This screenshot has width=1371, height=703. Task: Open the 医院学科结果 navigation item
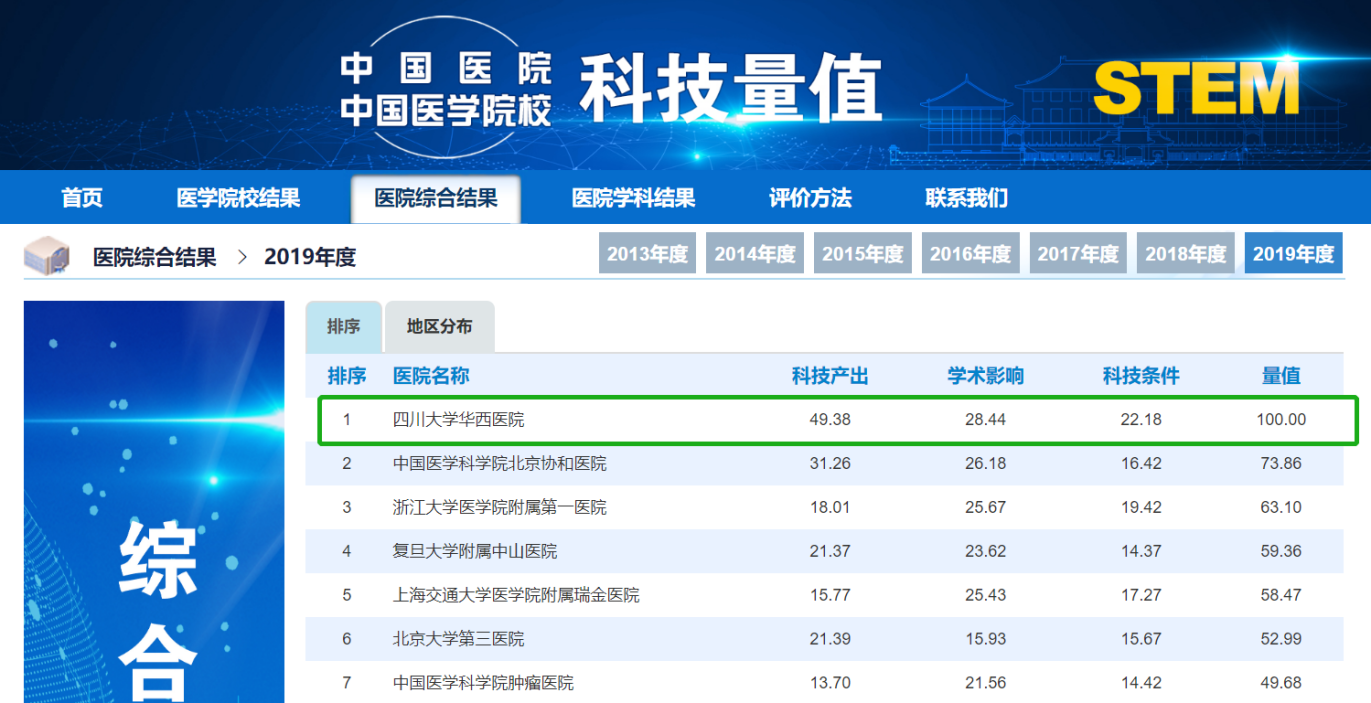[633, 198]
